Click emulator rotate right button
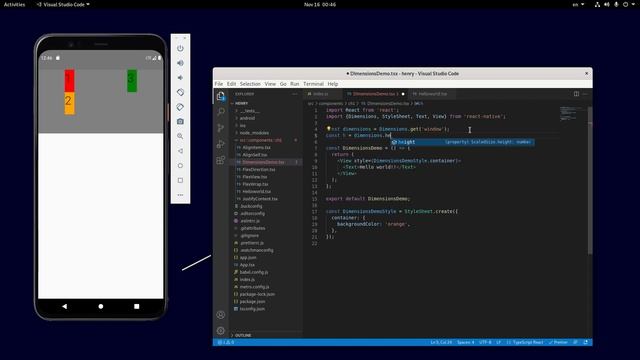640x360 pixels. (x=180, y=107)
